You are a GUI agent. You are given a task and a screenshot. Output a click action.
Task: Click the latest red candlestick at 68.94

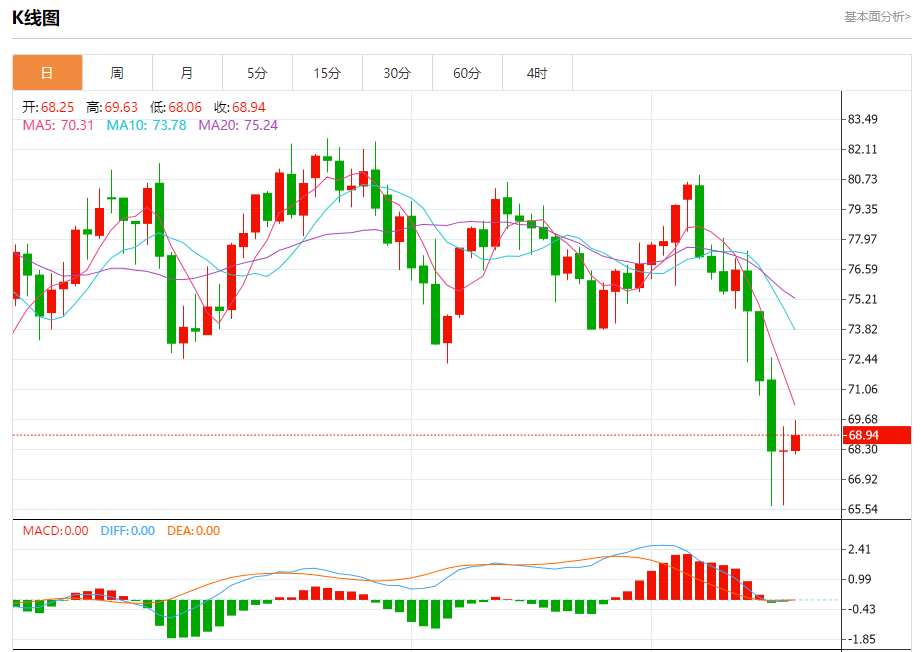click(x=795, y=442)
